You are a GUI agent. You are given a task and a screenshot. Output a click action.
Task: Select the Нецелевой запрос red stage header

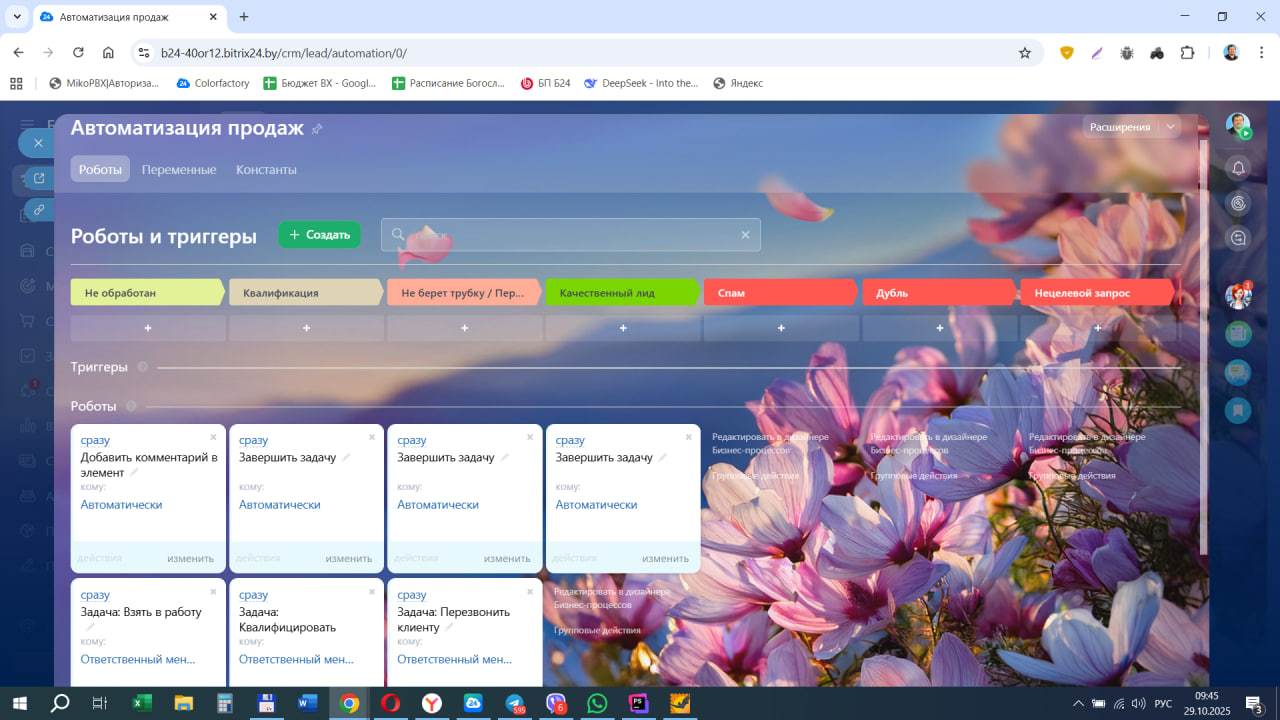click(x=1098, y=293)
